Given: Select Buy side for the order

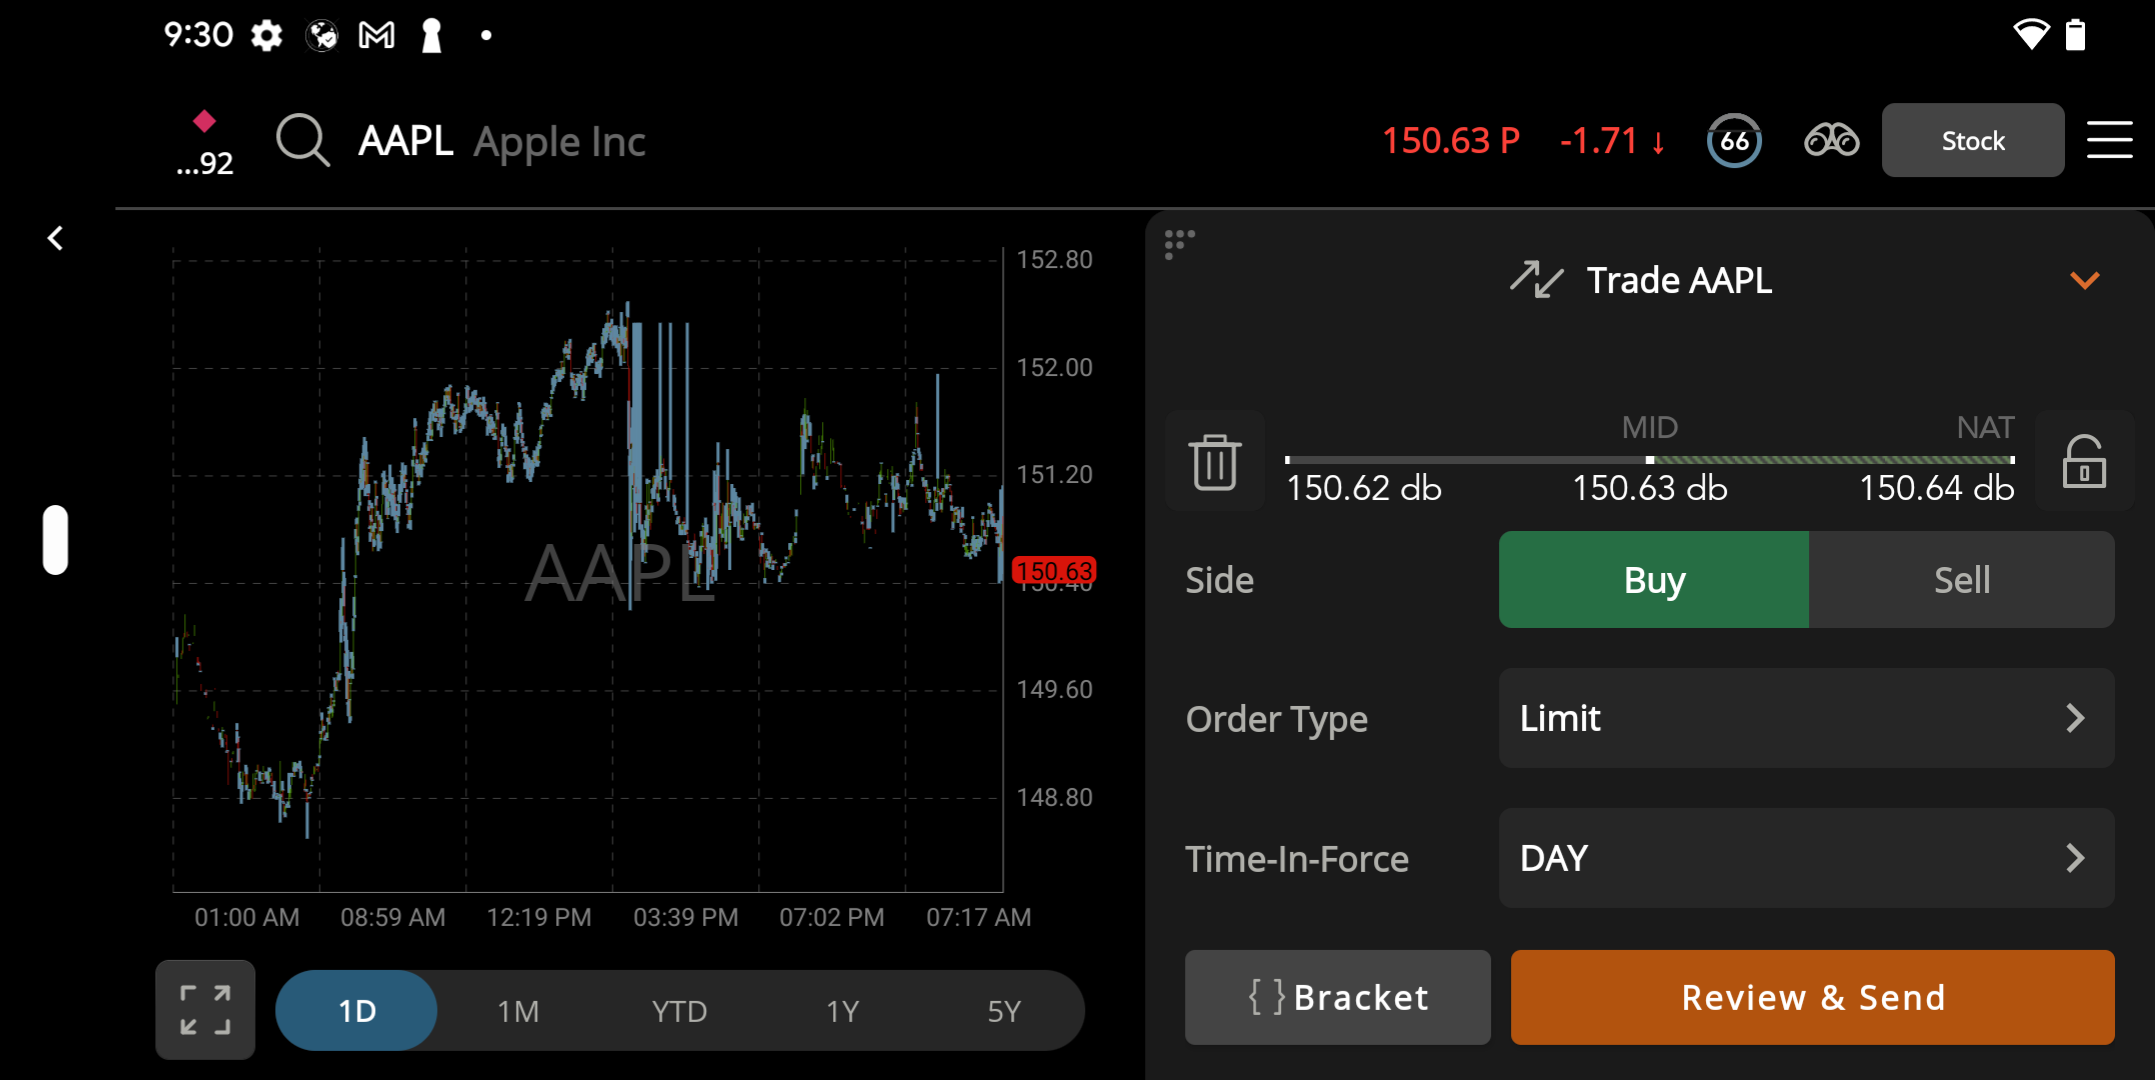Looking at the screenshot, I should pyautogui.click(x=1652, y=580).
